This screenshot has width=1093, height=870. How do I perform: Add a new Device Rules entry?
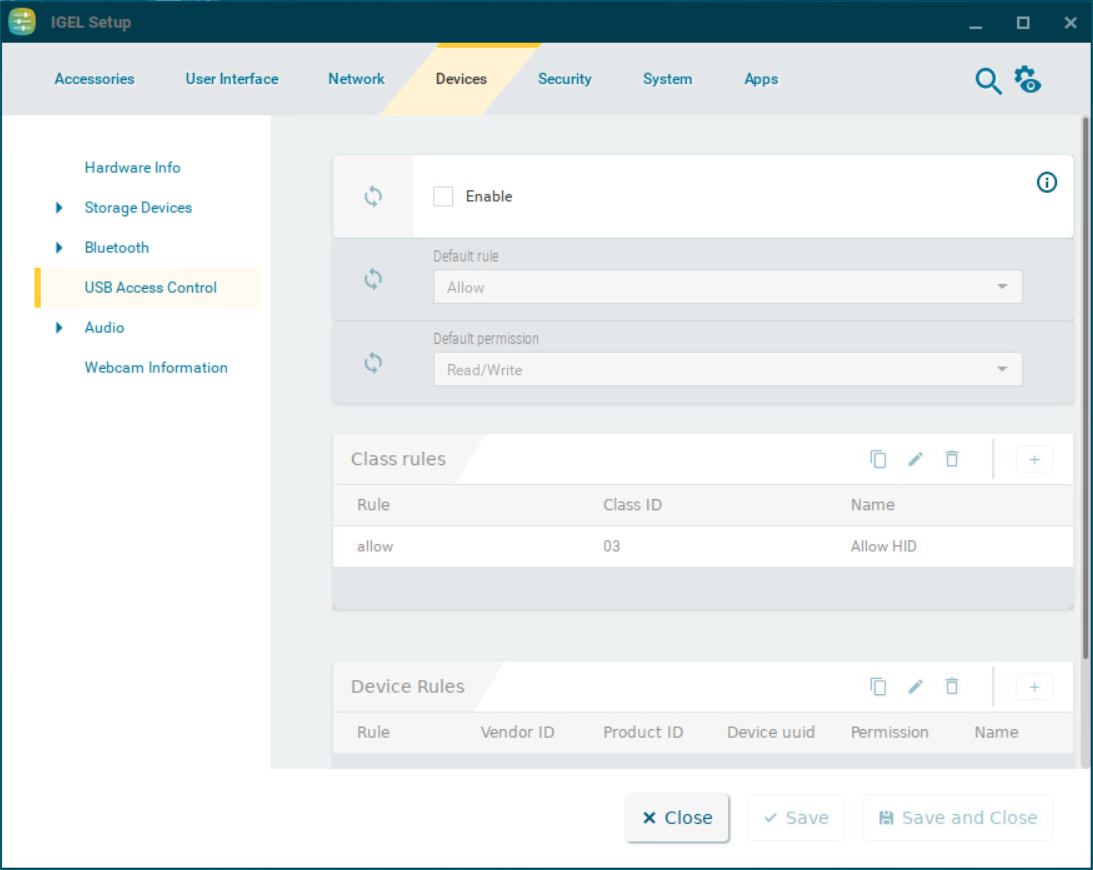click(x=1034, y=687)
